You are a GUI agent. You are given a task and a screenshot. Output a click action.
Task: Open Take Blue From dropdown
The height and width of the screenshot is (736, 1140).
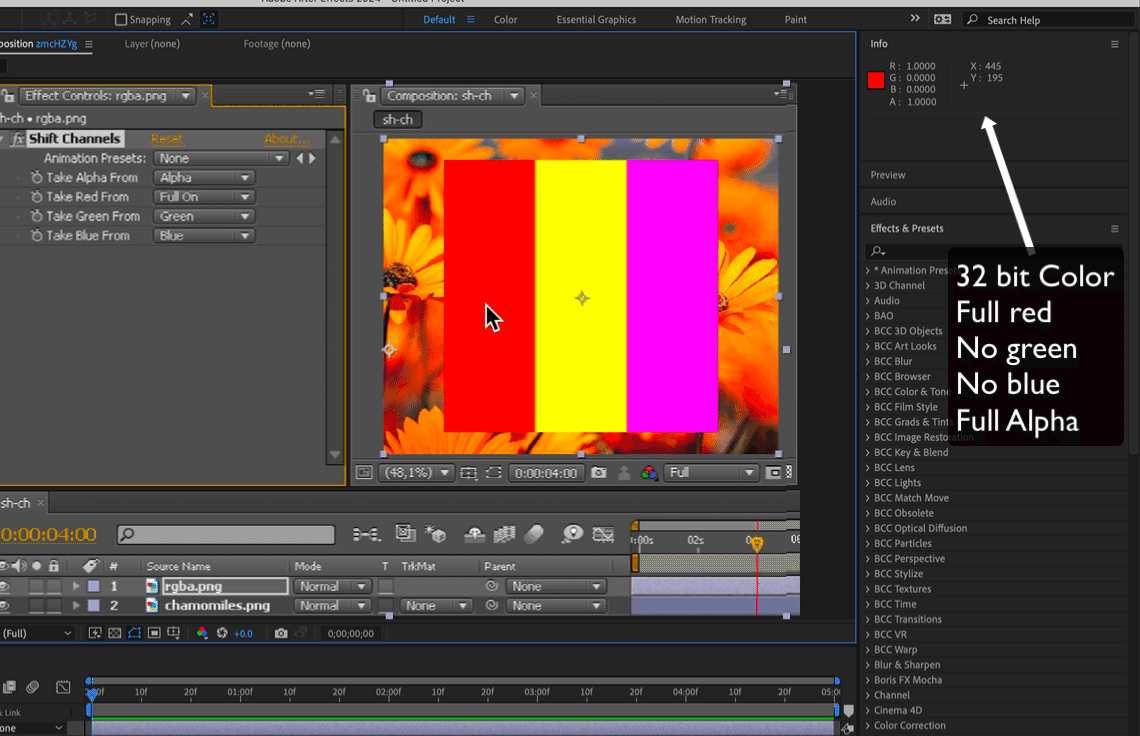click(204, 236)
